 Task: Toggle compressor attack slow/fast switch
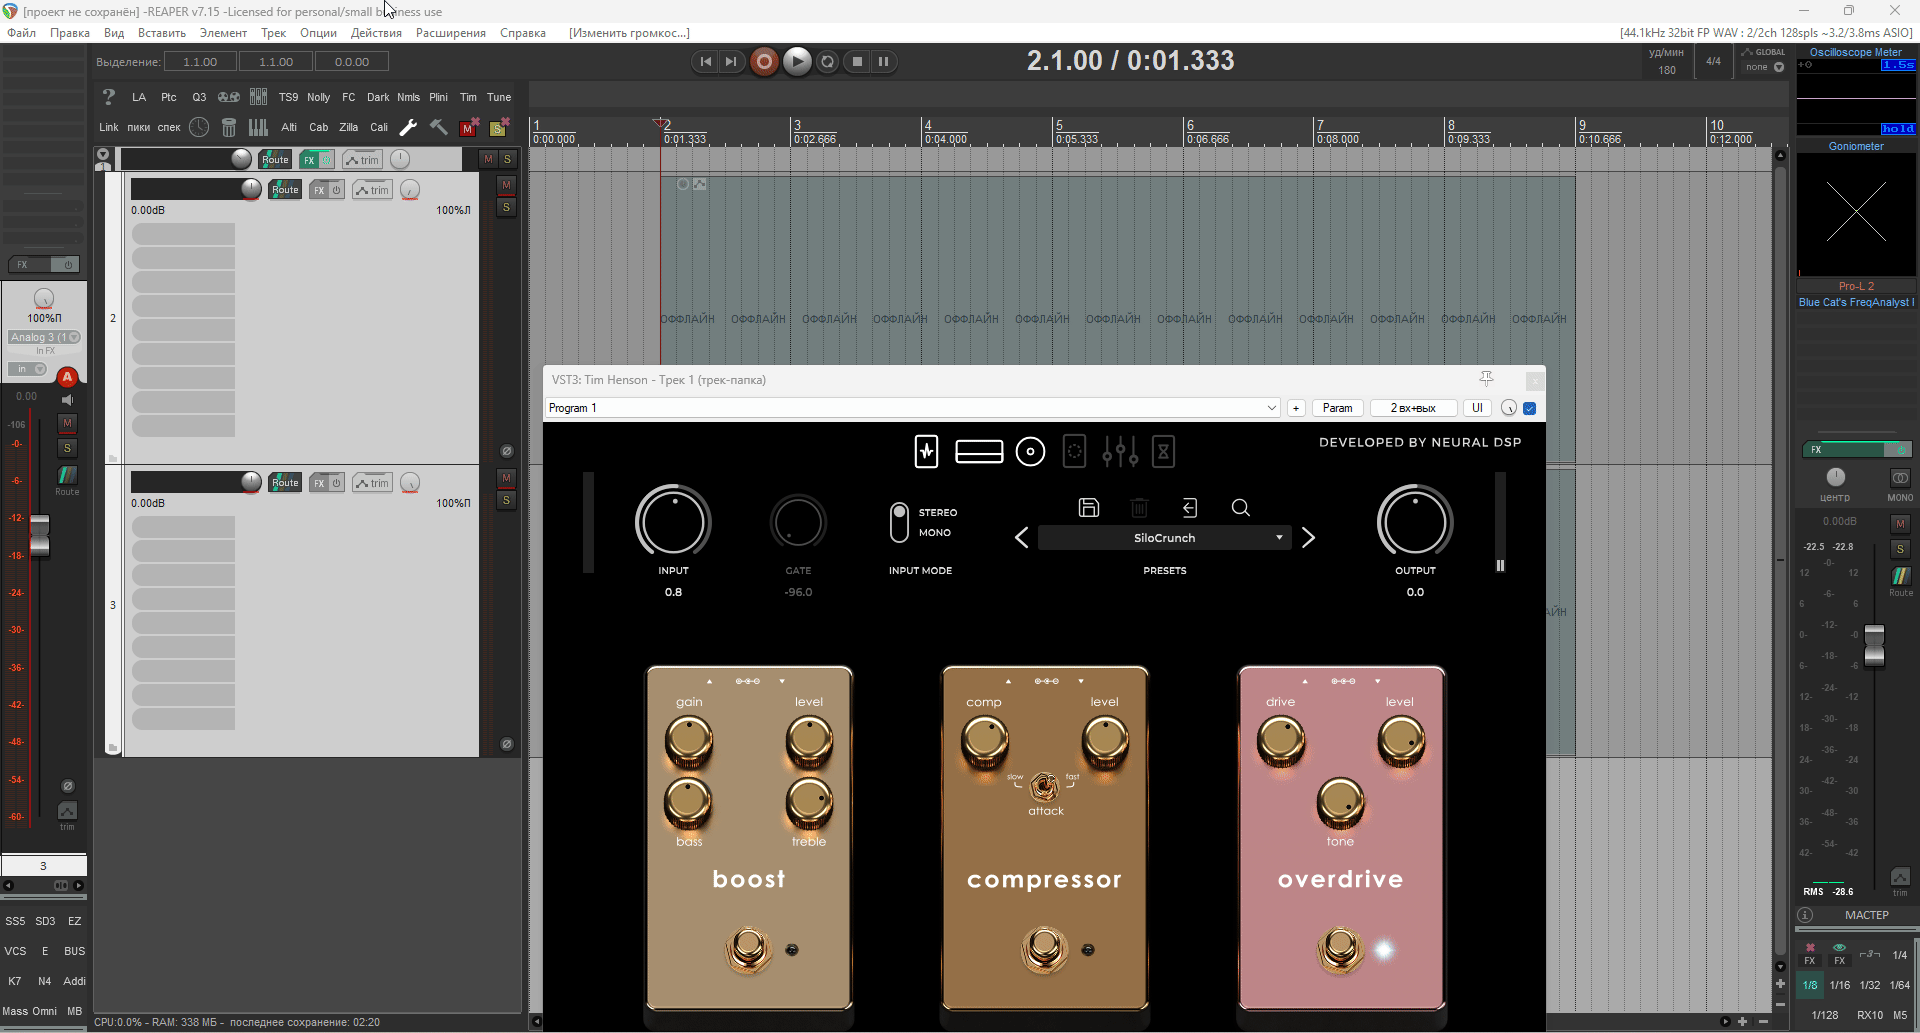(1045, 787)
